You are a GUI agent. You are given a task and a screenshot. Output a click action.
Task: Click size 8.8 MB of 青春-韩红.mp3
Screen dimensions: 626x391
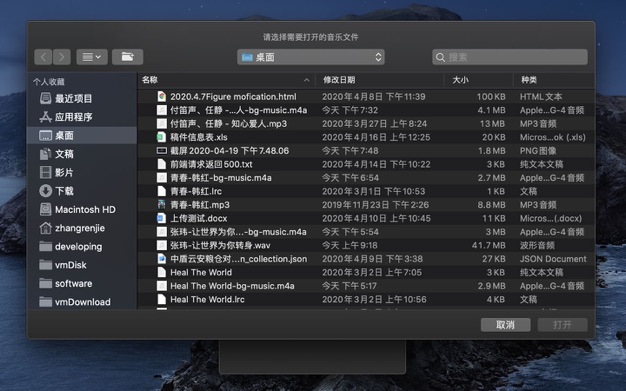point(491,205)
